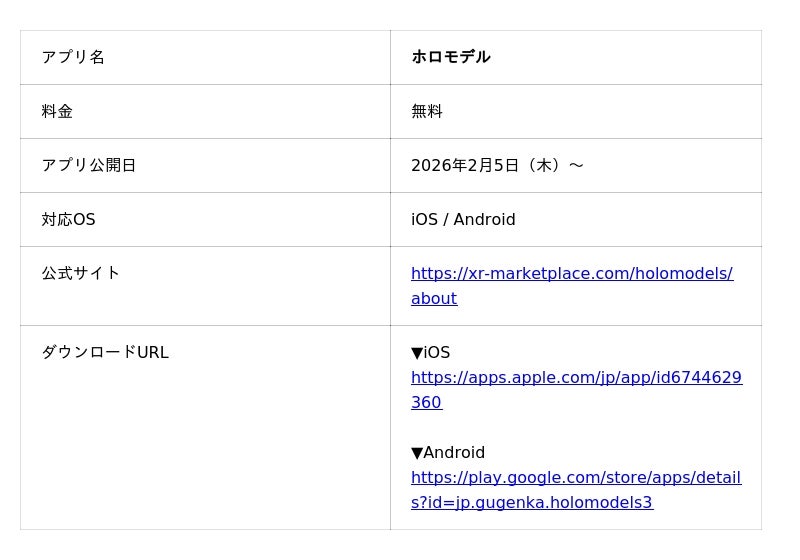Click the 公式サイト row label
Viewport: 800px width, 560px height.
click(81, 273)
